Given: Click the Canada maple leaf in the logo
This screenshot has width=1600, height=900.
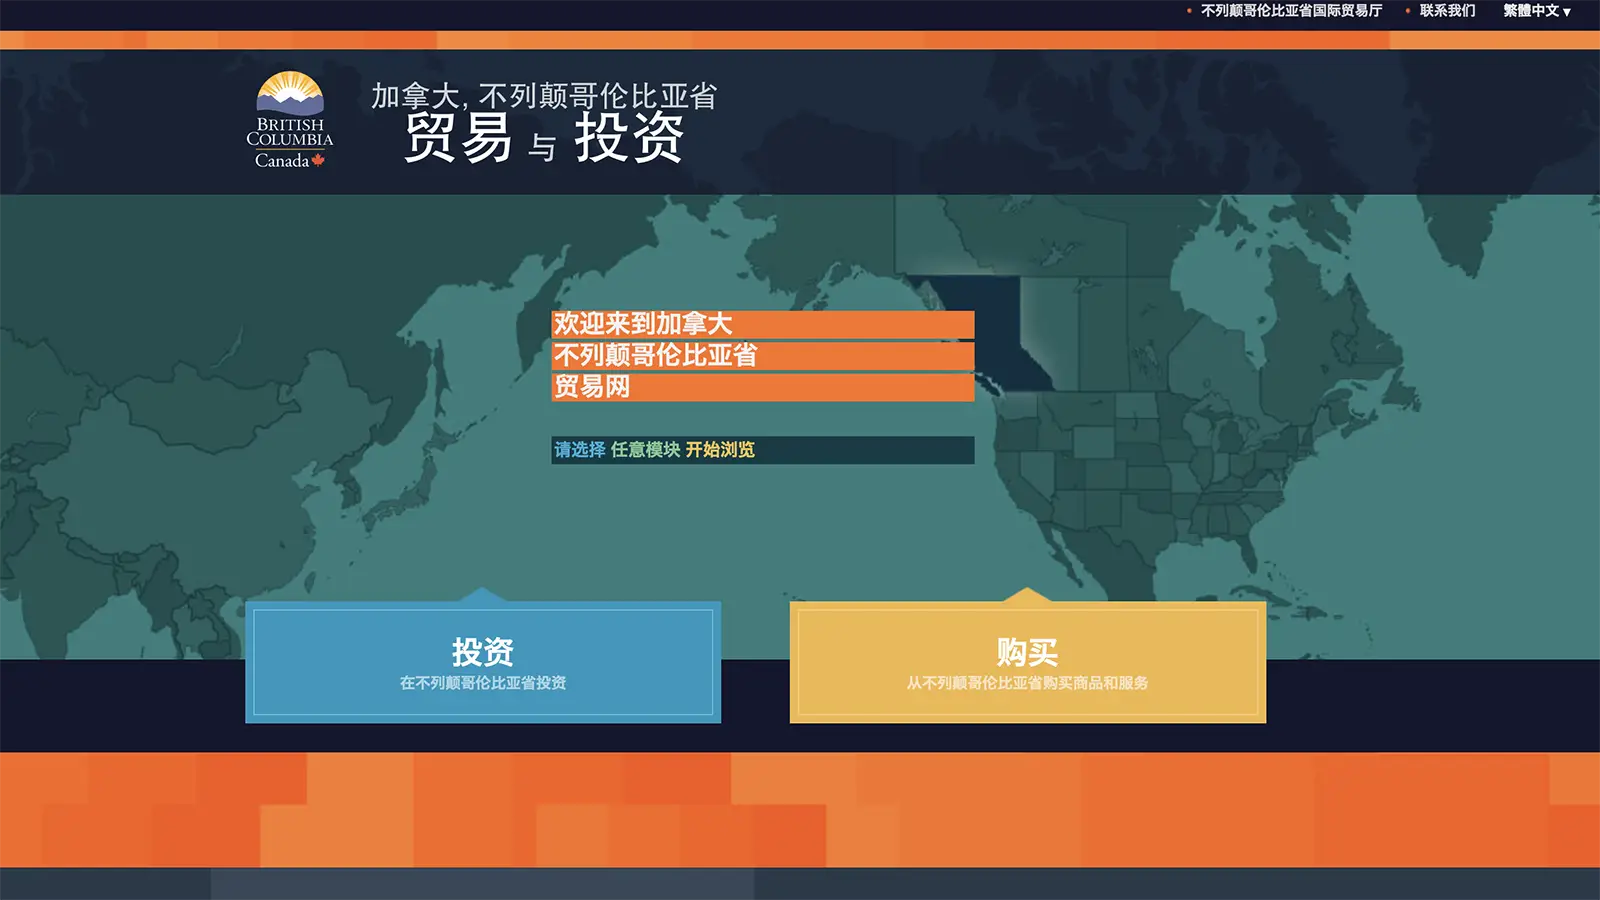Looking at the screenshot, I should [316, 158].
